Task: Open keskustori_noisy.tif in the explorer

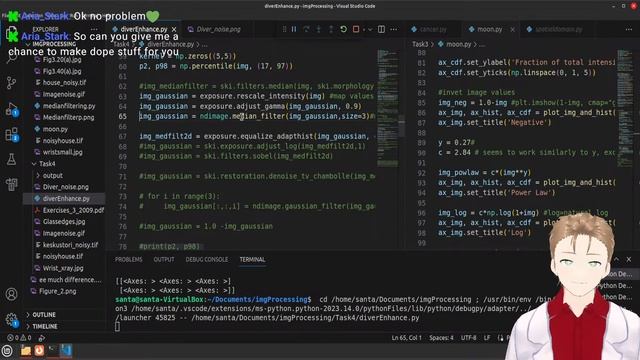Action: pos(70,245)
